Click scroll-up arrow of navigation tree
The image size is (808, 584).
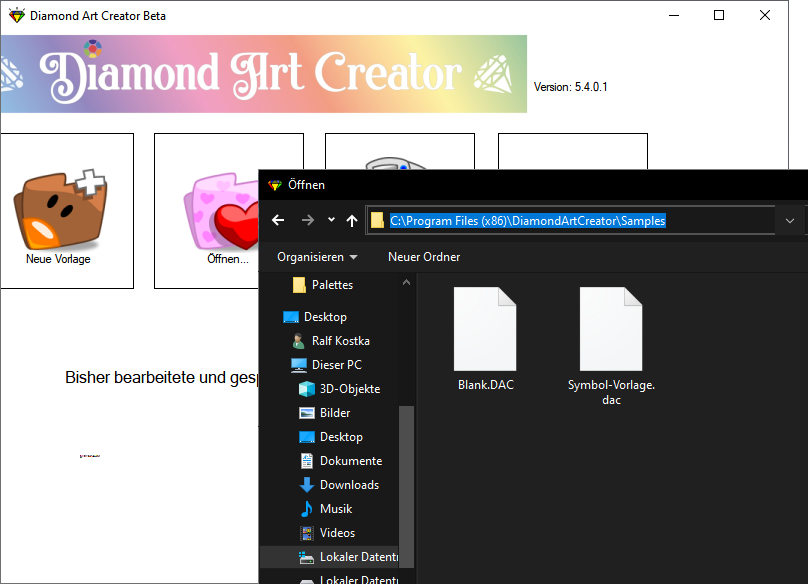pos(406,282)
